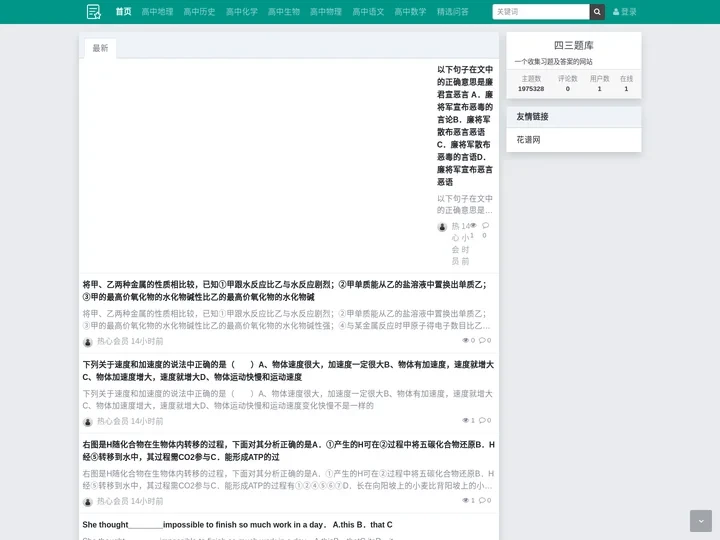Click author avatar under the H随化合物 post
This screenshot has height=540, width=720.
(88, 502)
